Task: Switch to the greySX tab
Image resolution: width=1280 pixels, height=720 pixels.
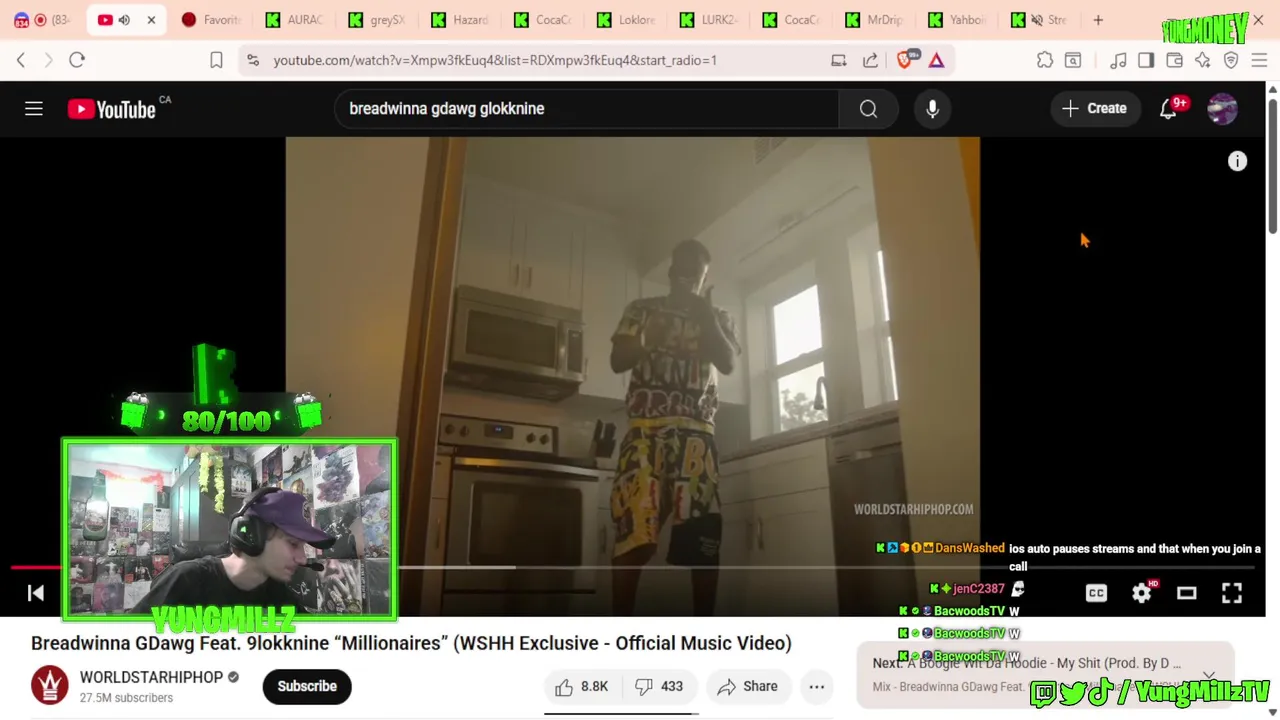Action: [378, 20]
